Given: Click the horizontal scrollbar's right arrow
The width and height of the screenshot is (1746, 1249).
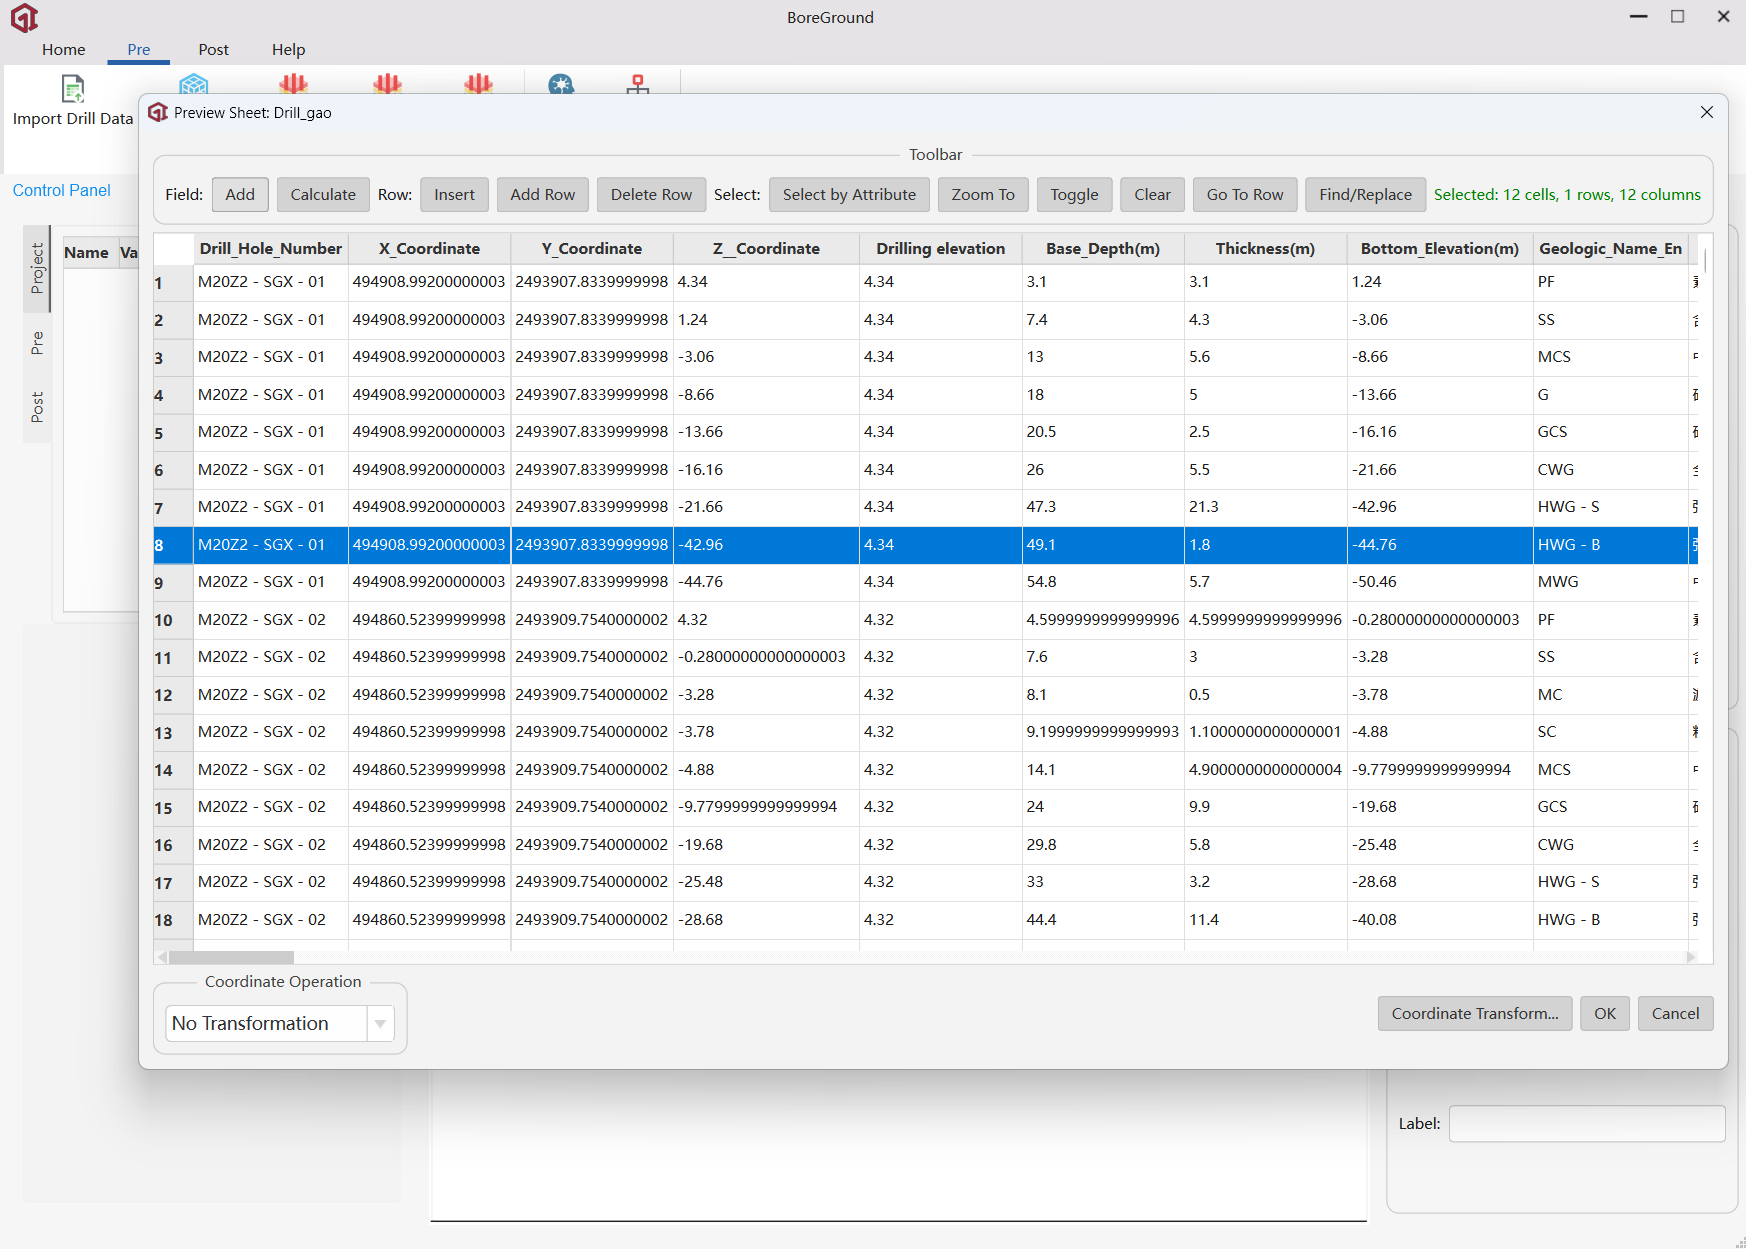Looking at the screenshot, I should click(x=1691, y=957).
